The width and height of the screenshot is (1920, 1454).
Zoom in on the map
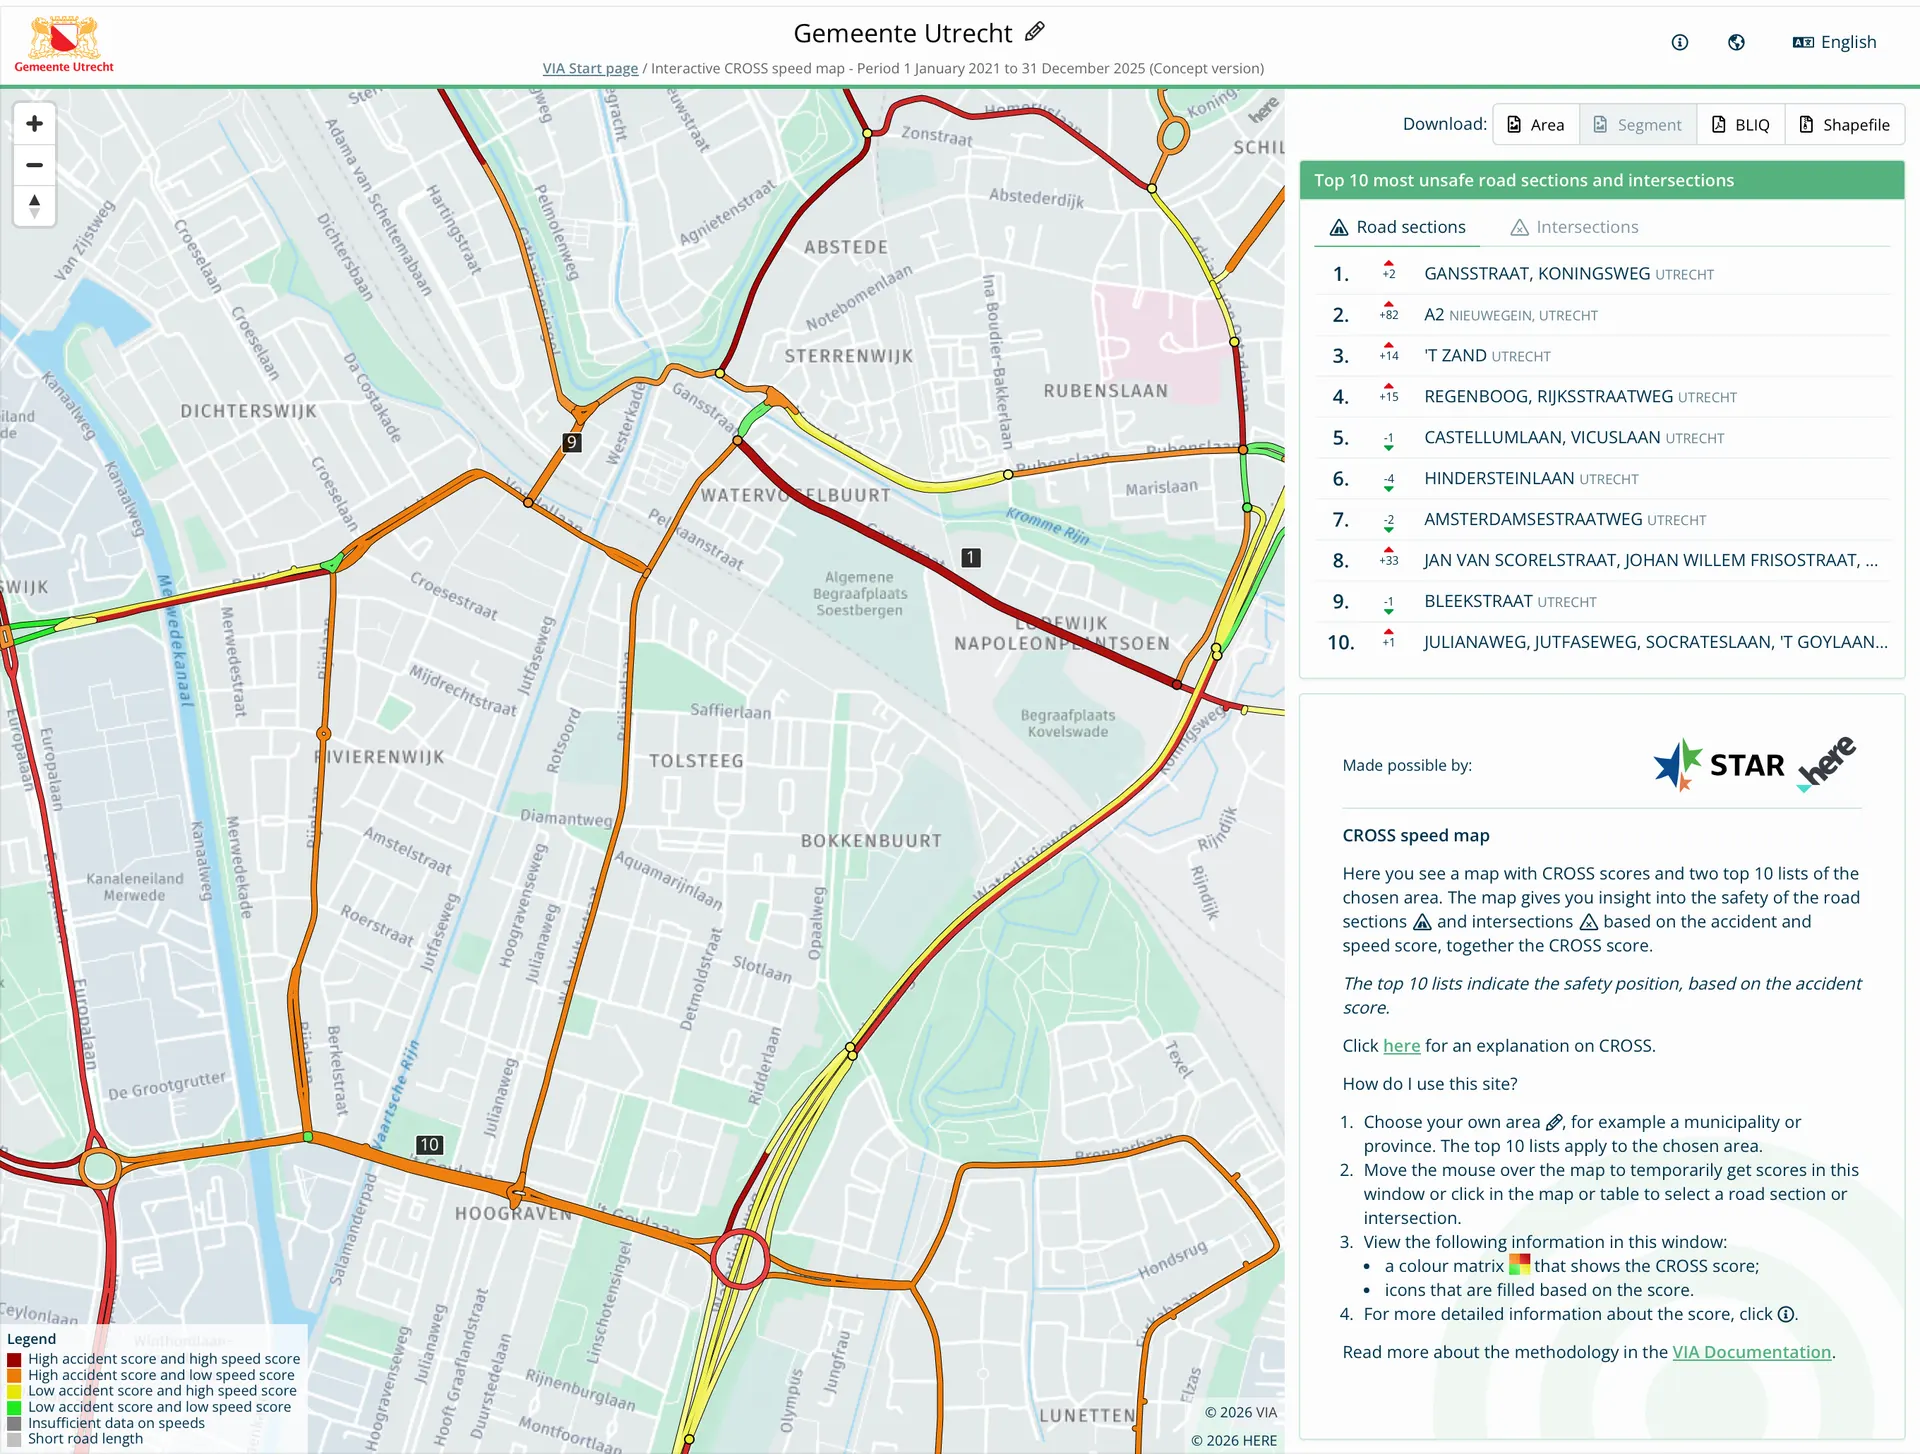34,124
